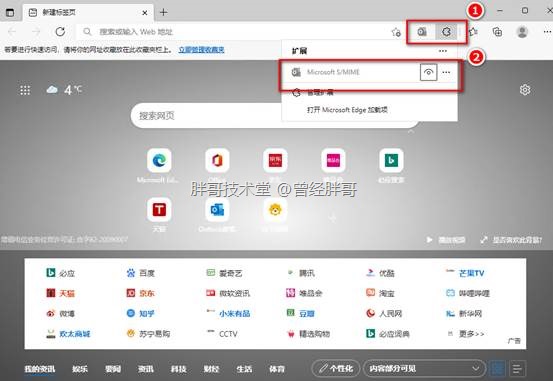Click the tab actions menu icon
This screenshot has width=553, height=381.
(x=10, y=13)
